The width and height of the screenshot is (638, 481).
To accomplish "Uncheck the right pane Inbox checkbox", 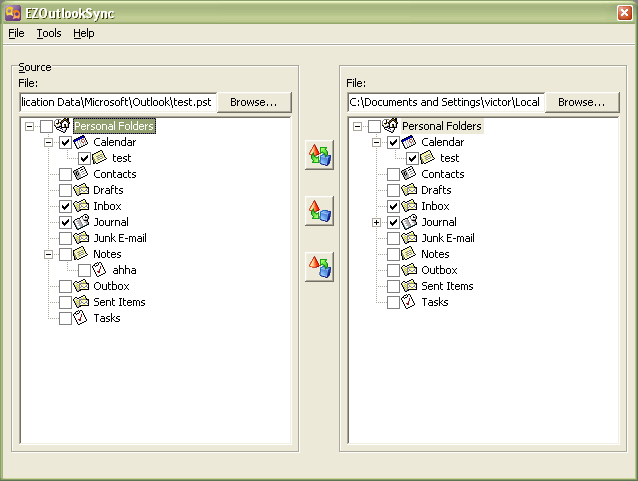I will [393, 206].
